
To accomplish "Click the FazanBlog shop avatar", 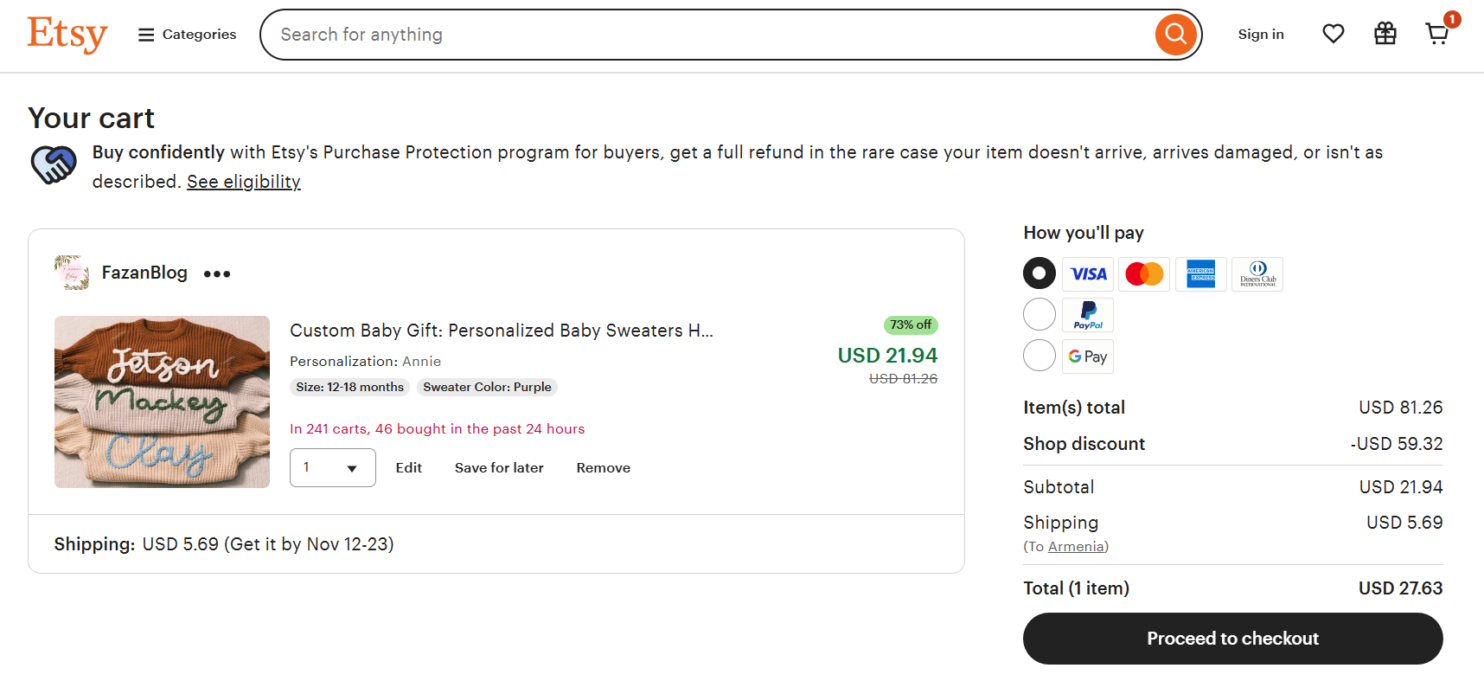I will pos(71,272).
